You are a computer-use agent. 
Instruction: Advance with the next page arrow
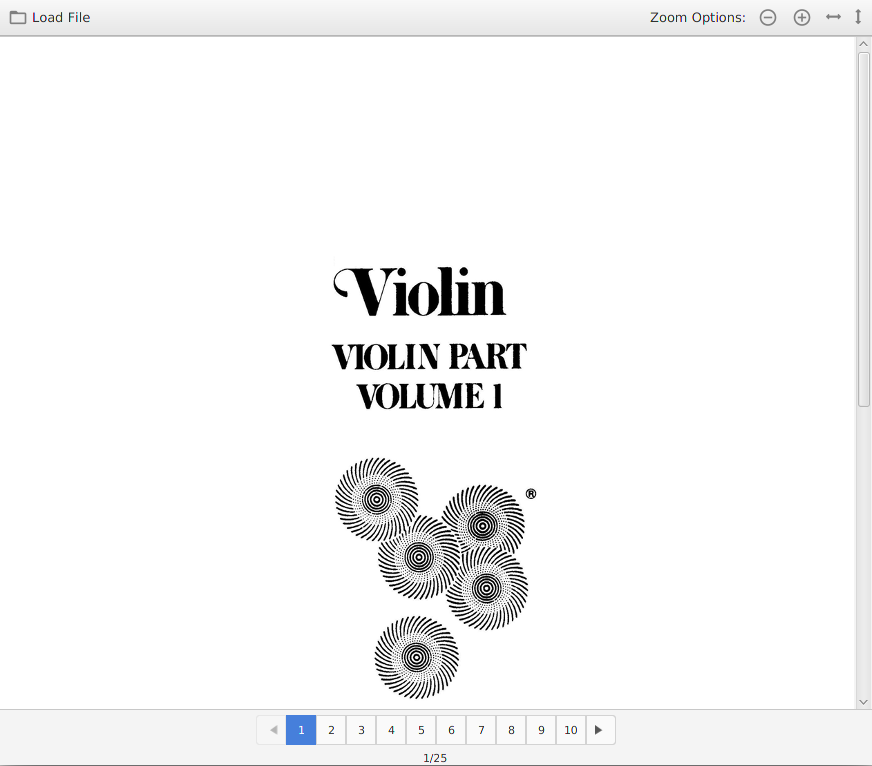pyautogui.click(x=601, y=730)
